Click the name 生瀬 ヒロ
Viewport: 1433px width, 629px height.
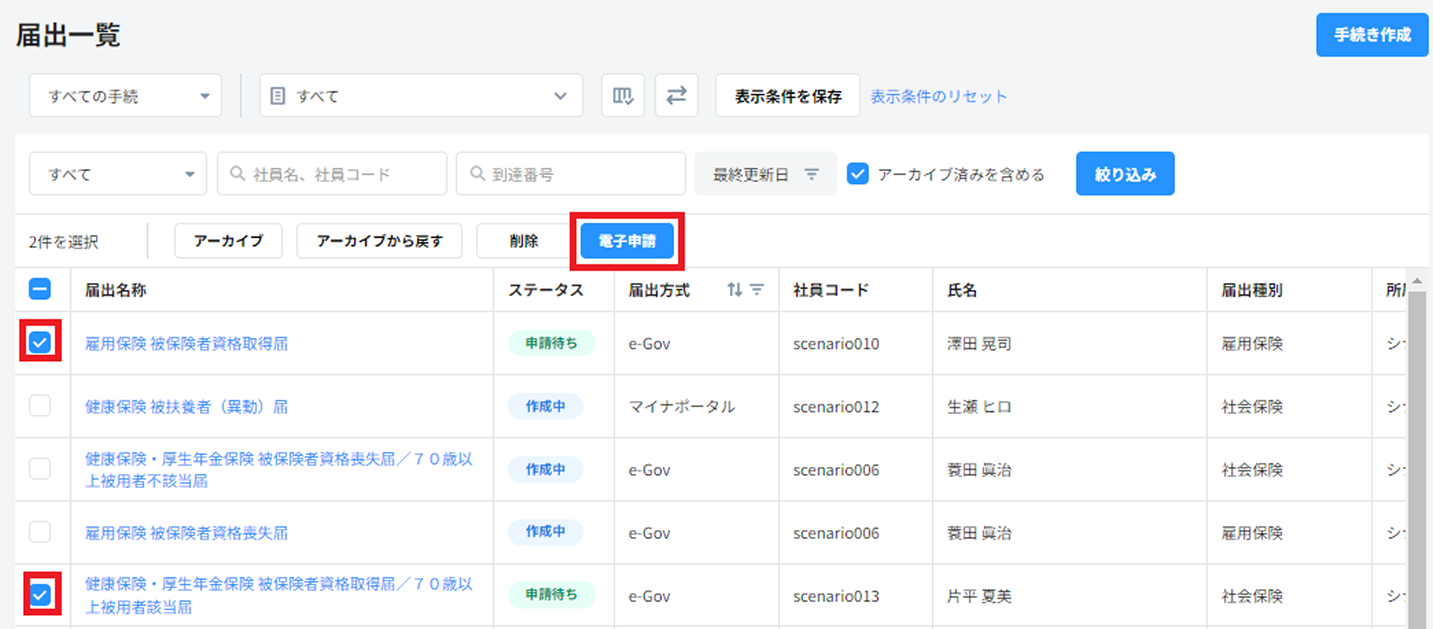[979, 406]
